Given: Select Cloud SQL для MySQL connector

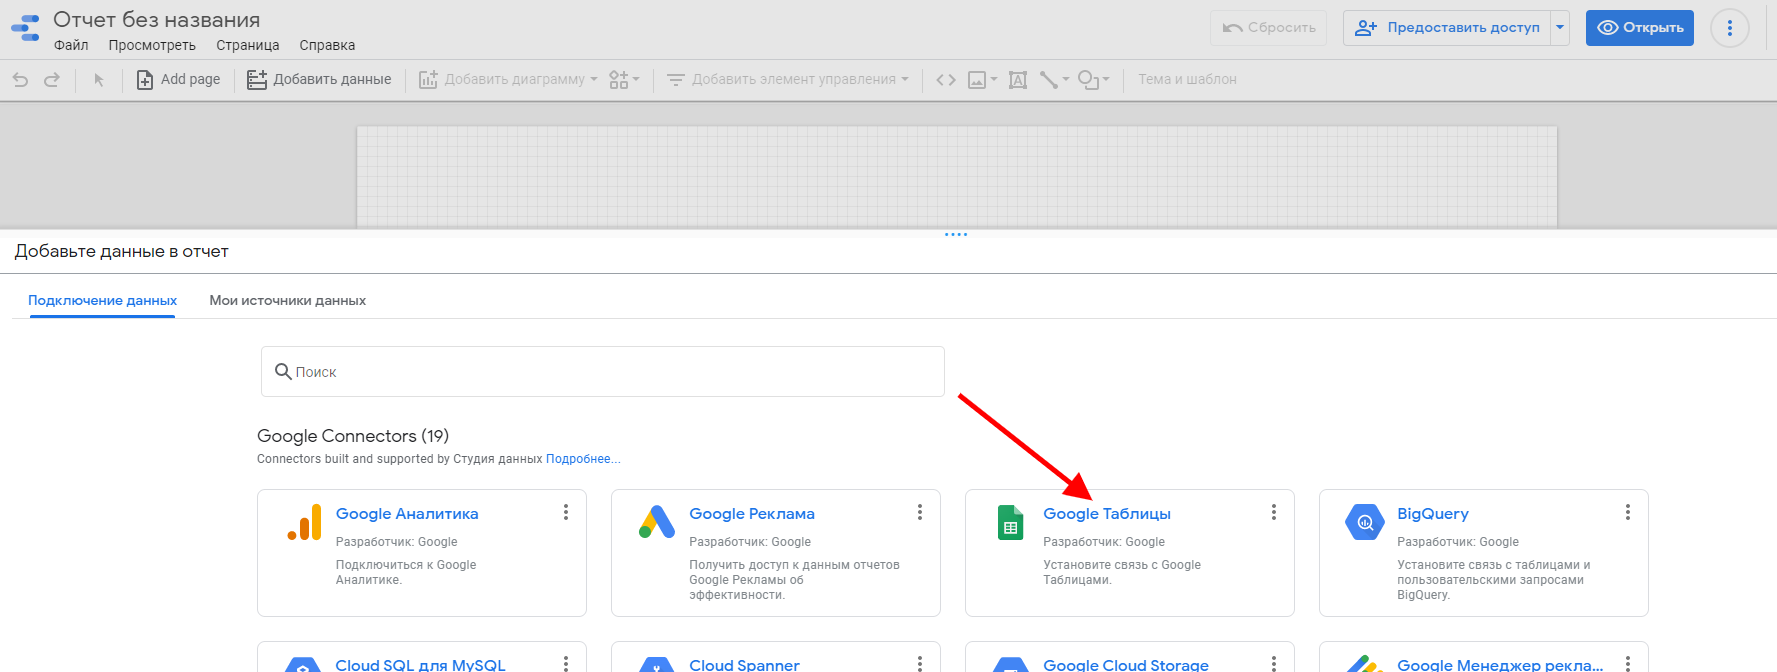Looking at the screenshot, I should pyautogui.click(x=420, y=664).
